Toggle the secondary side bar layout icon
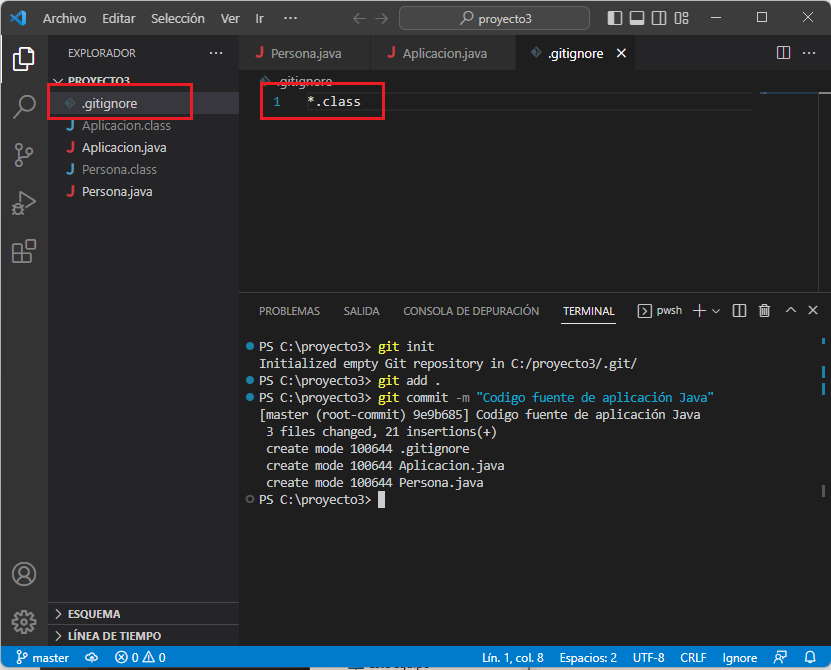The width and height of the screenshot is (831, 670). (x=659, y=18)
